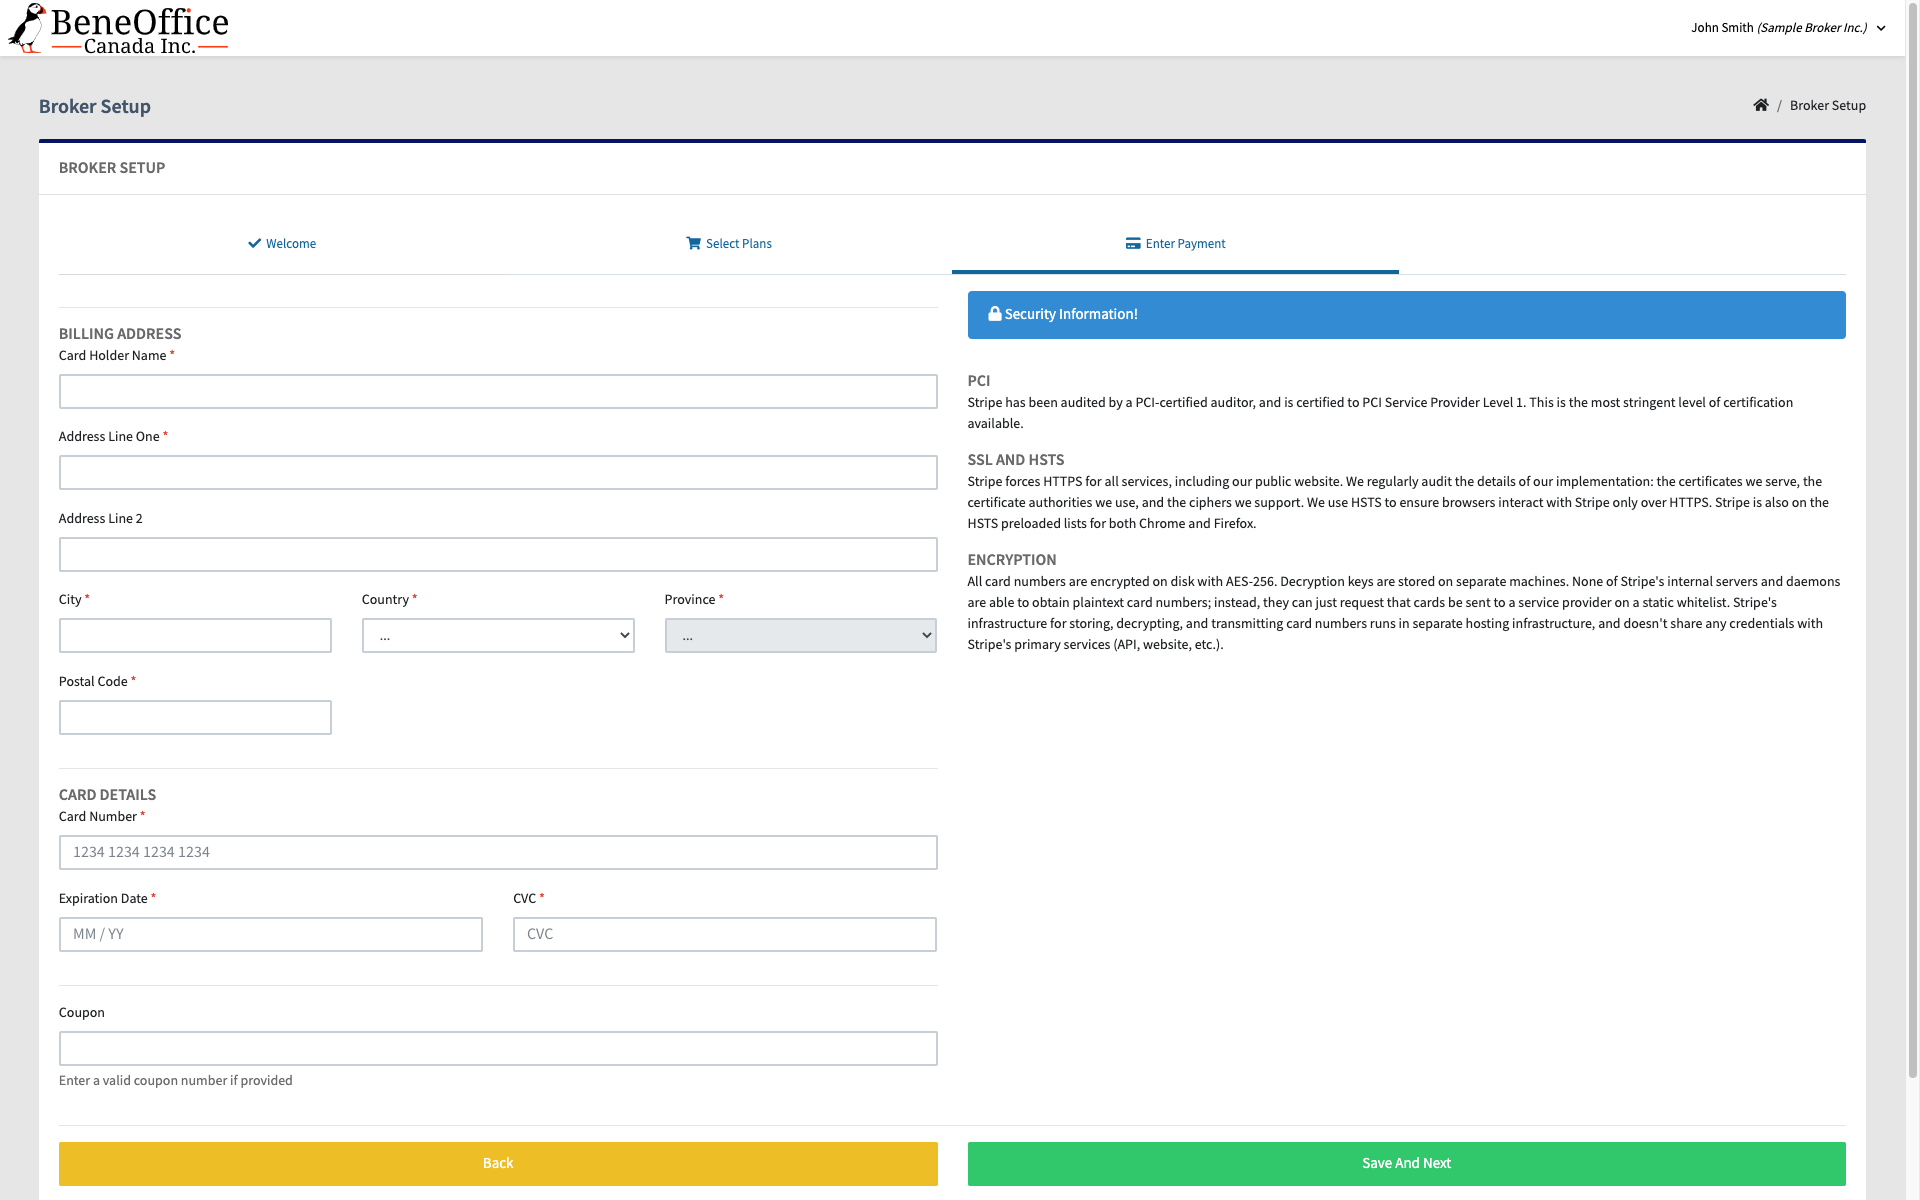This screenshot has width=1920, height=1200.
Task: Click the Coupon text field
Action: [497, 1048]
